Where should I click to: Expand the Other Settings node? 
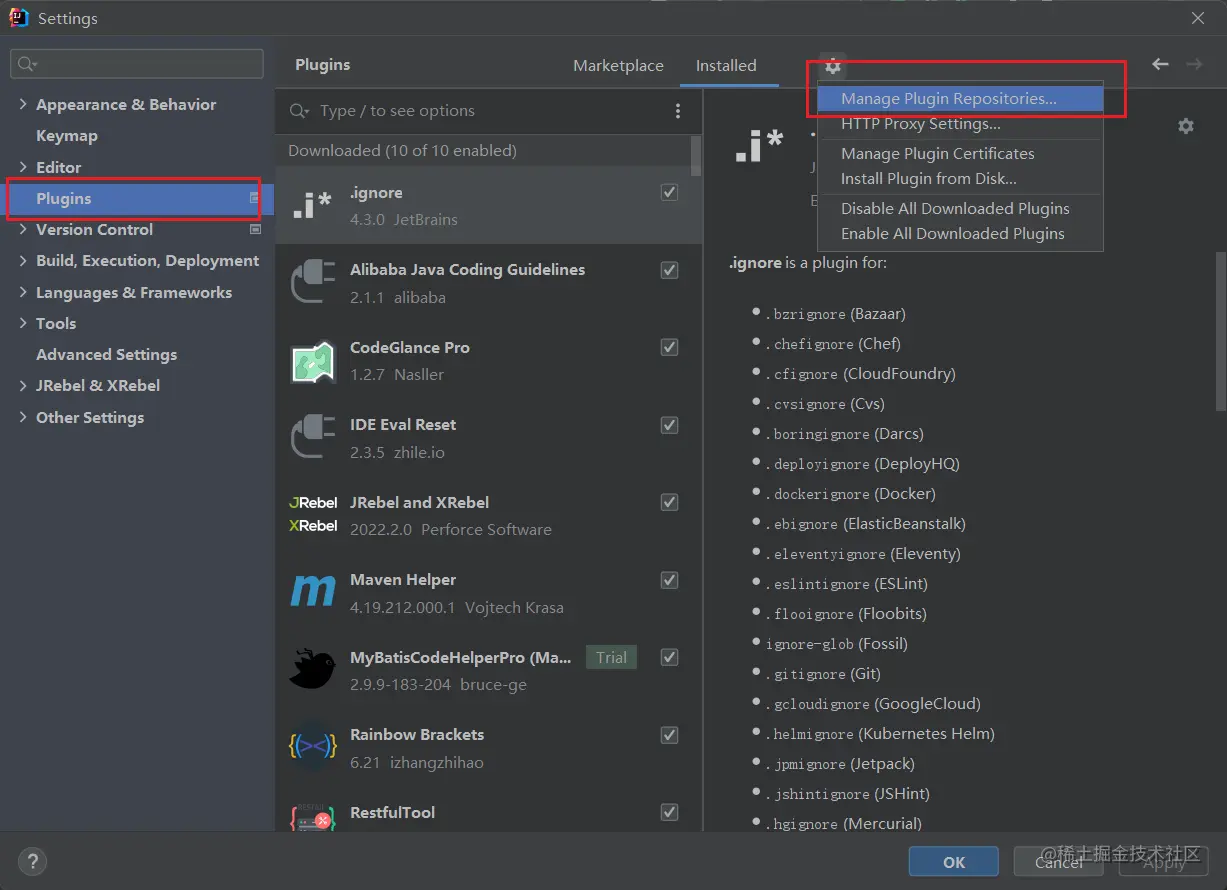coord(23,417)
